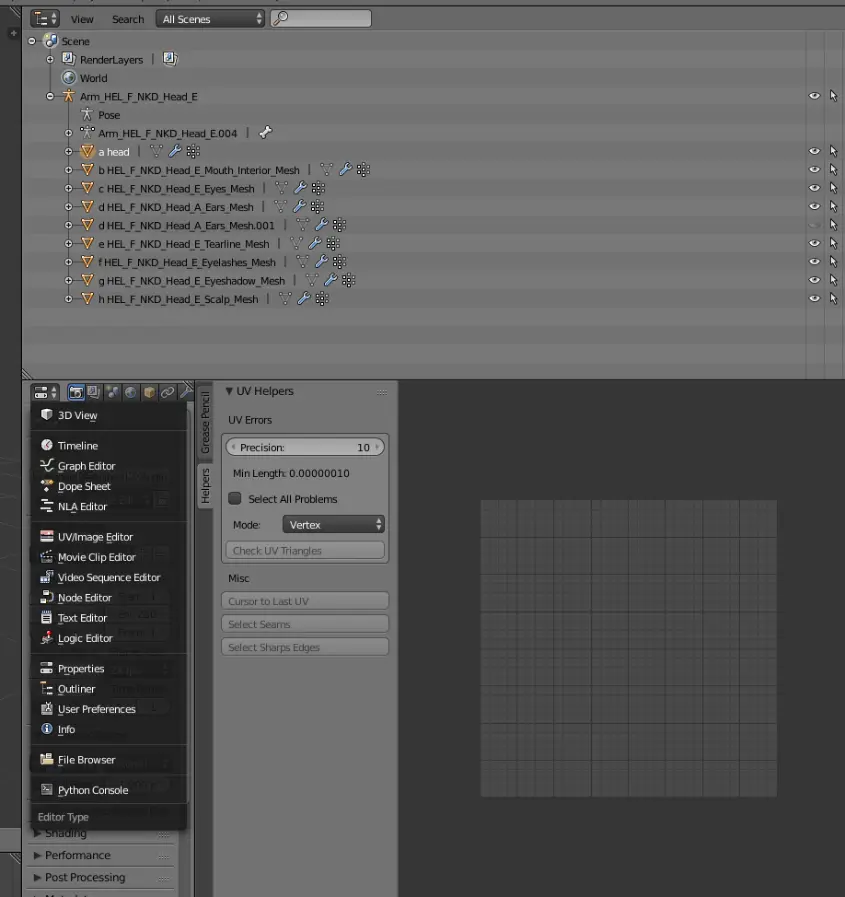
Task: Click the bone icon beside Arm_HEL_F_NKD_Head_E.004
Action: click(x=265, y=133)
